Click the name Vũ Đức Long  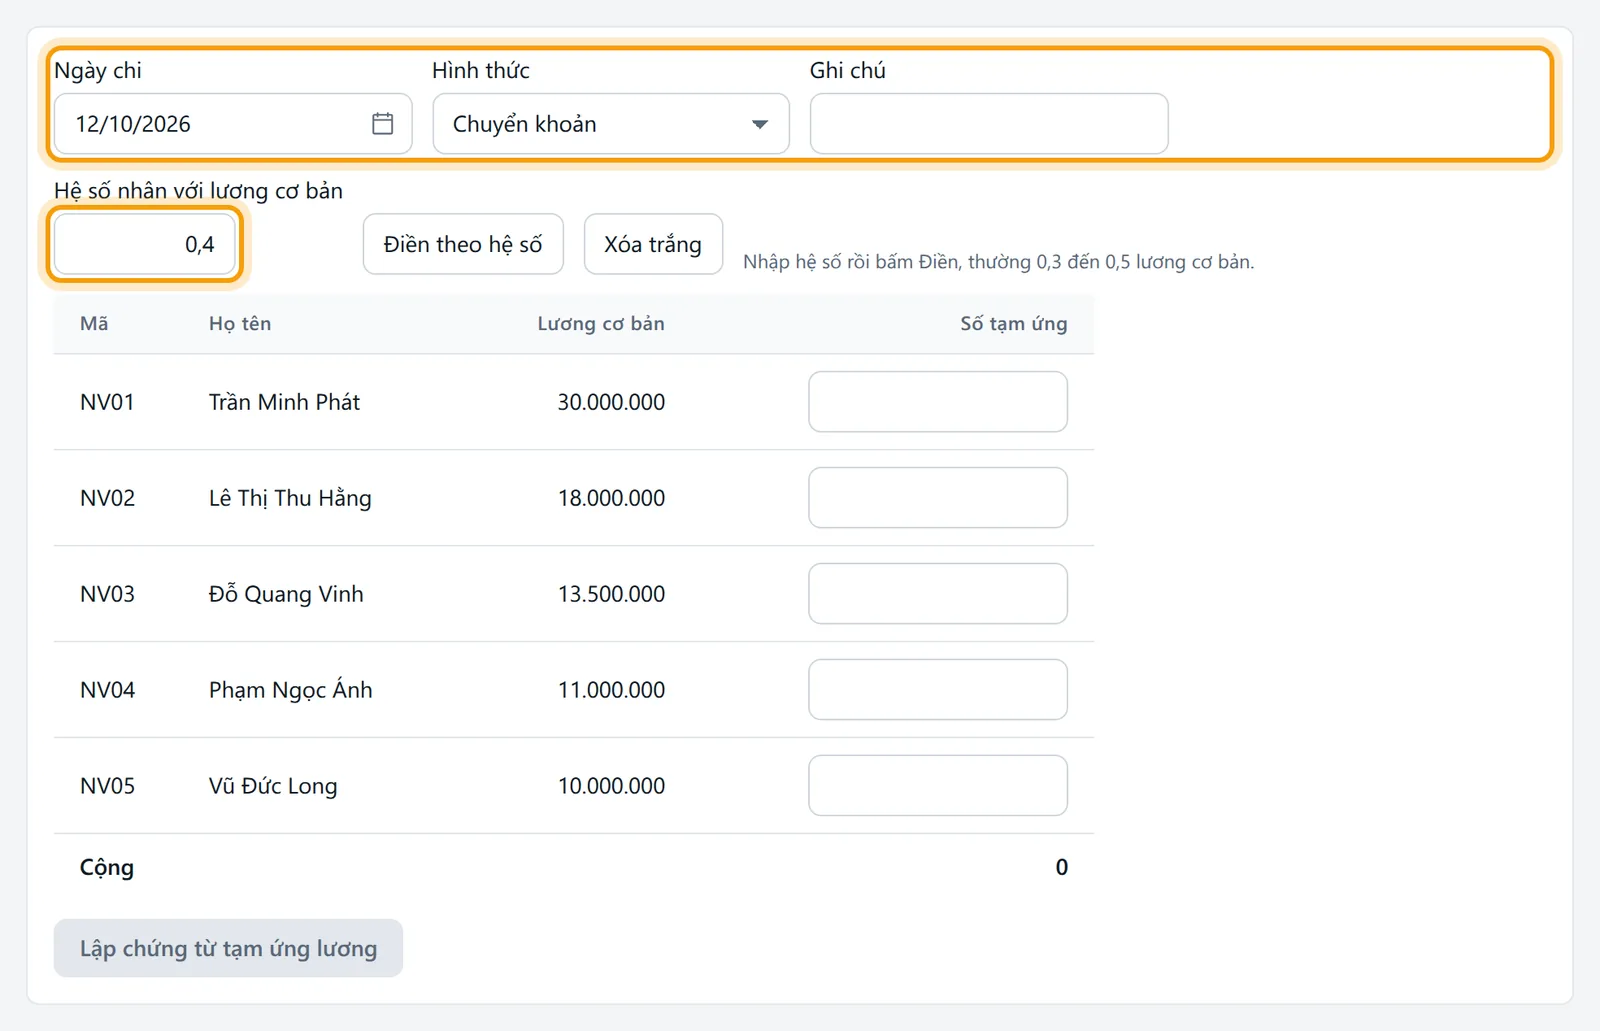pos(273,786)
